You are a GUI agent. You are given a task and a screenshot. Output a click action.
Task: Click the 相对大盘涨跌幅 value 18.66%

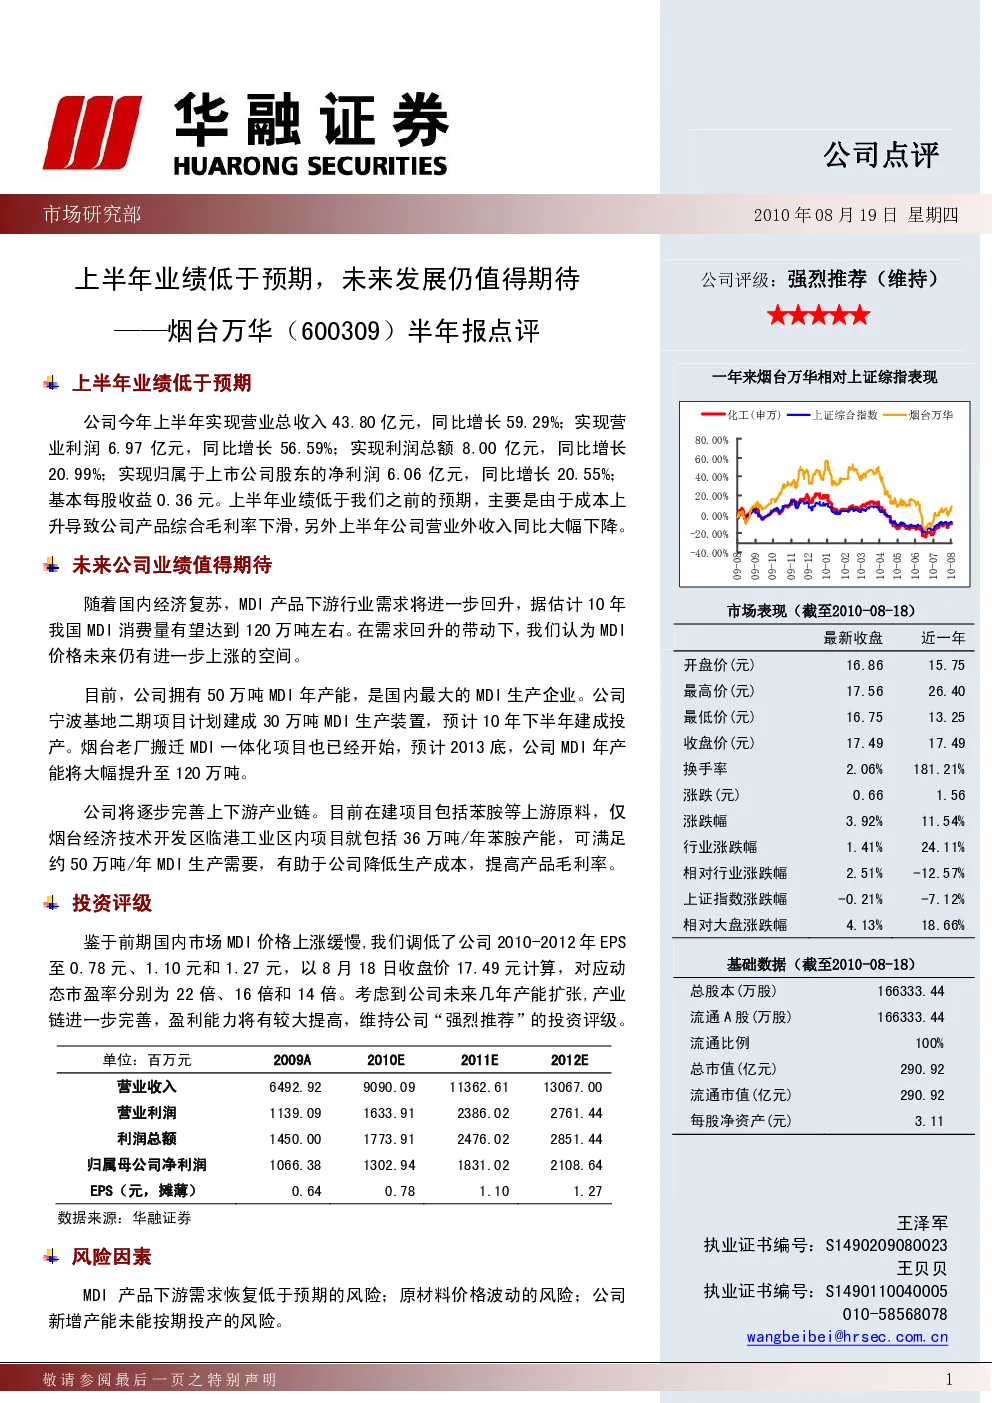(943, 925)
